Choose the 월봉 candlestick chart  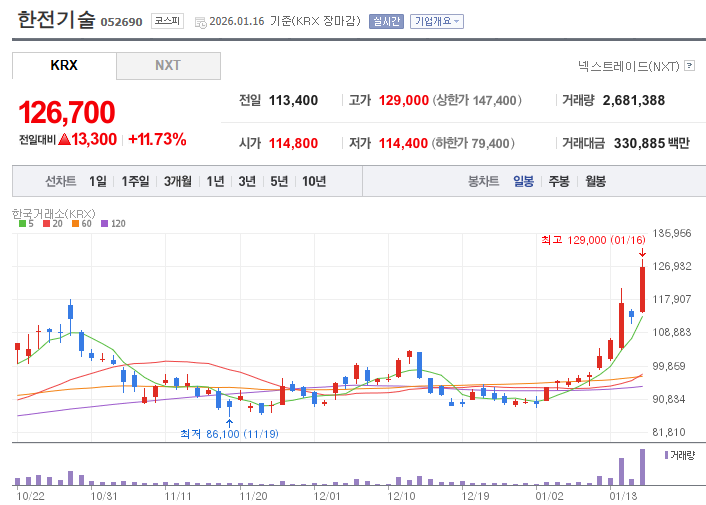point(595,181)
